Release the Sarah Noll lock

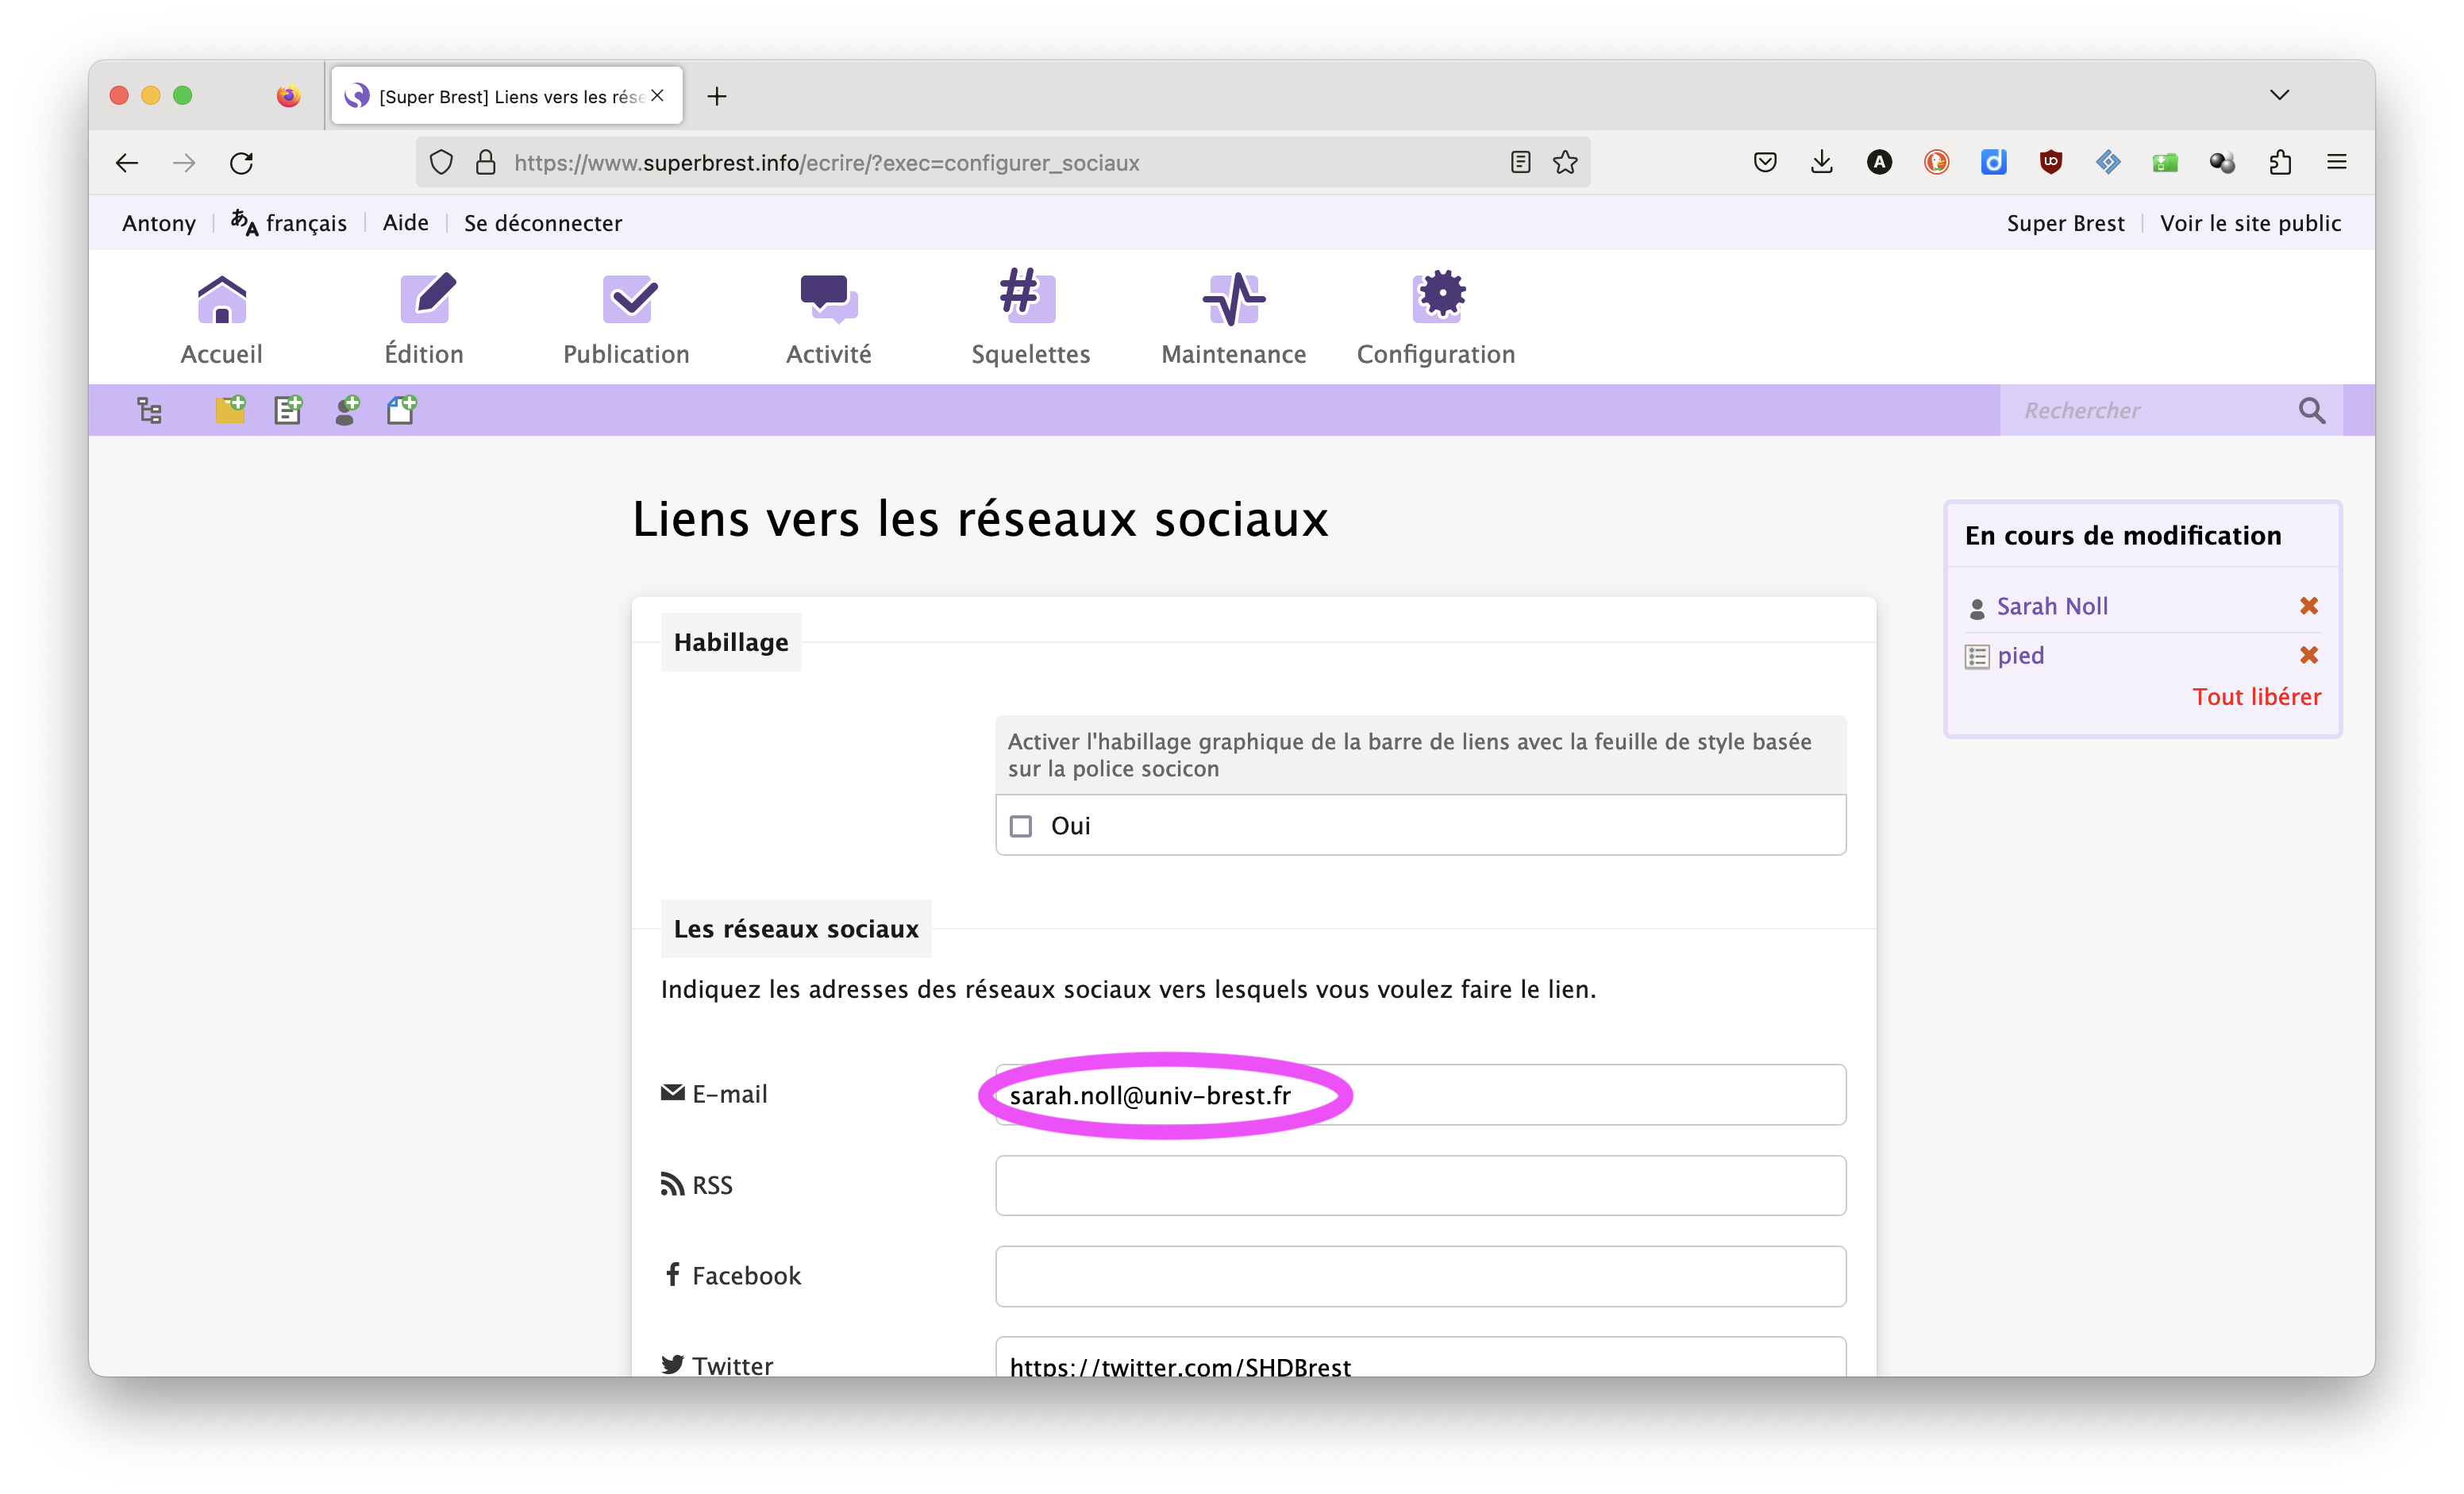pos(2308,606)
